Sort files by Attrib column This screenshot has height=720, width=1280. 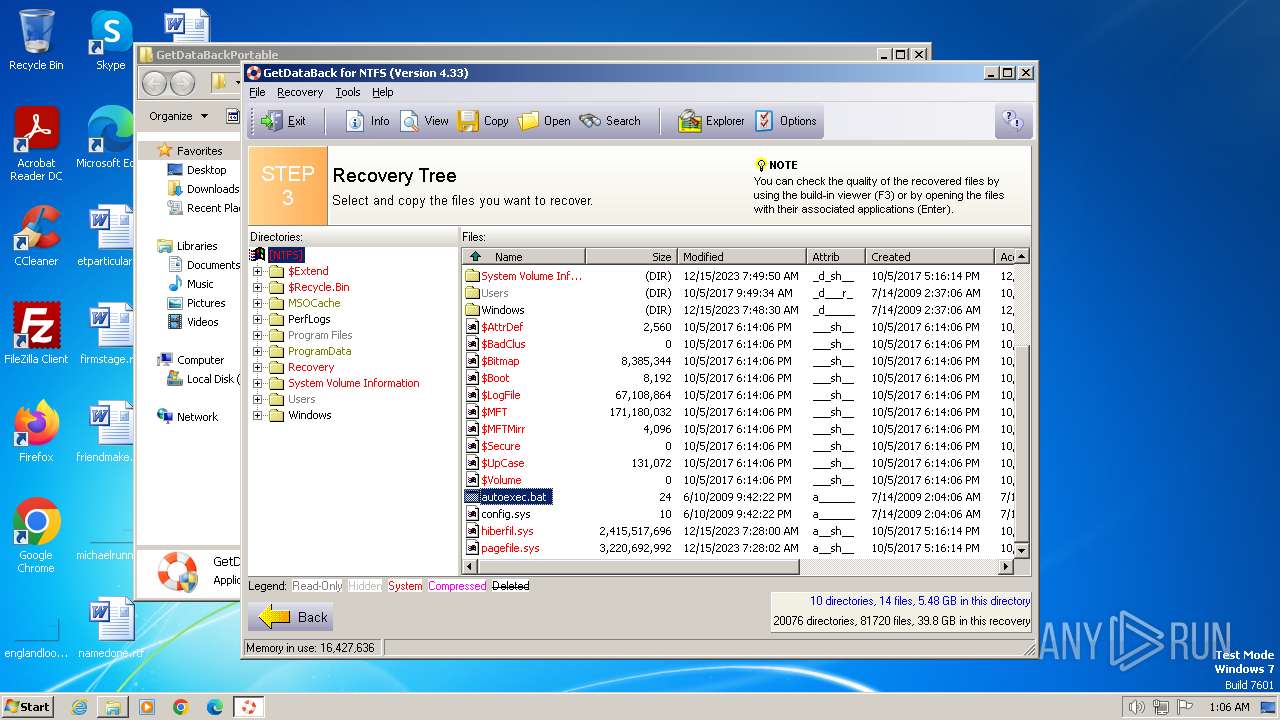pyautogui.click(x=835, y=257)
